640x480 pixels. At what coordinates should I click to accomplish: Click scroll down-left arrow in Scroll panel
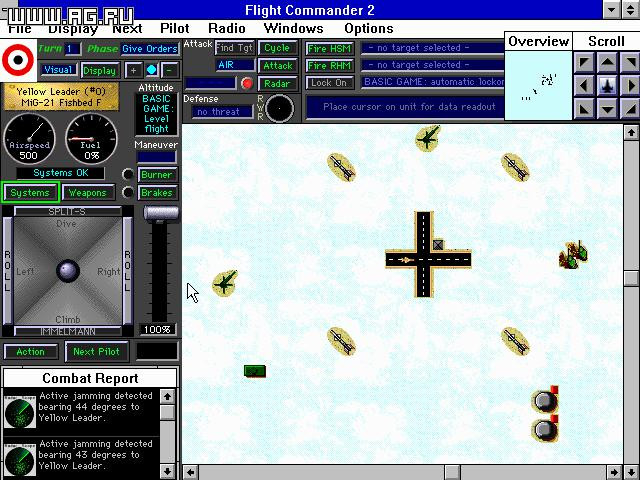pyautogui.click(x=584, y=109)
